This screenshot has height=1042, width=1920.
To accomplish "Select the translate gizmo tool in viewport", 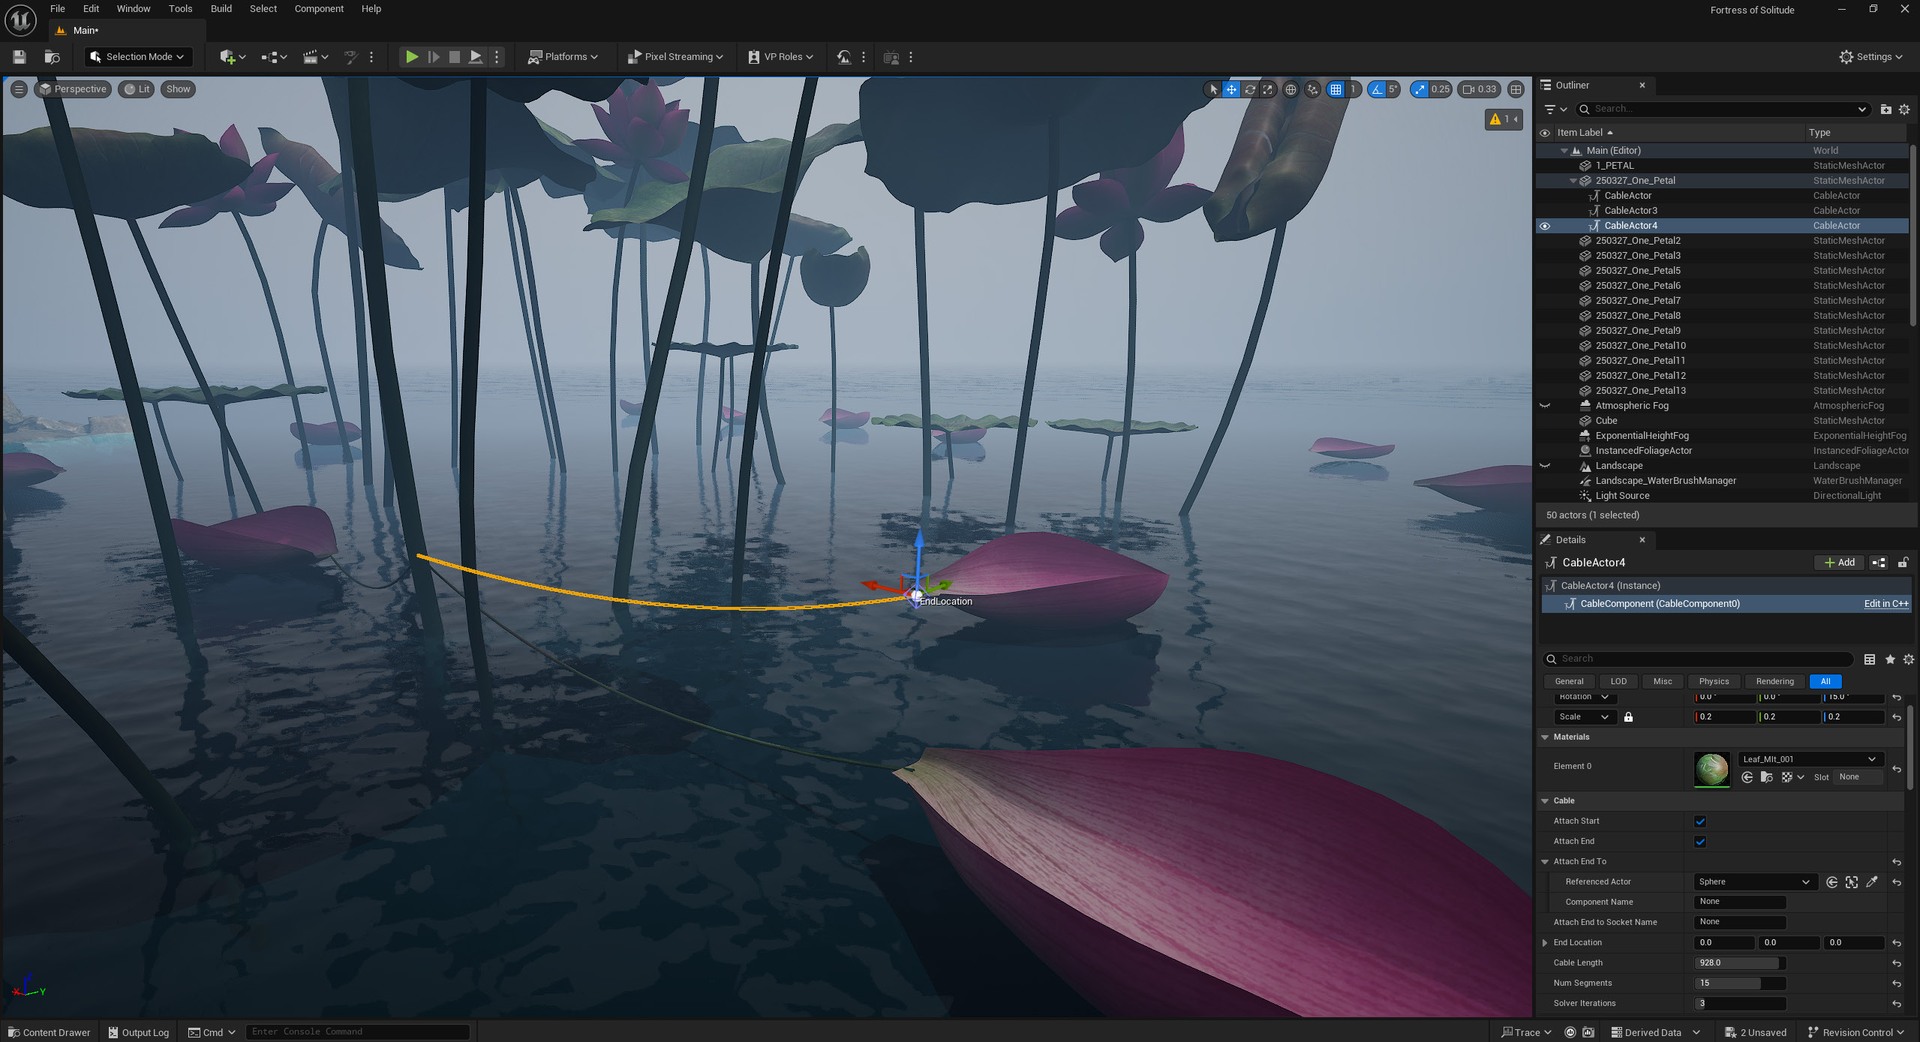I will click(1231, 89).
